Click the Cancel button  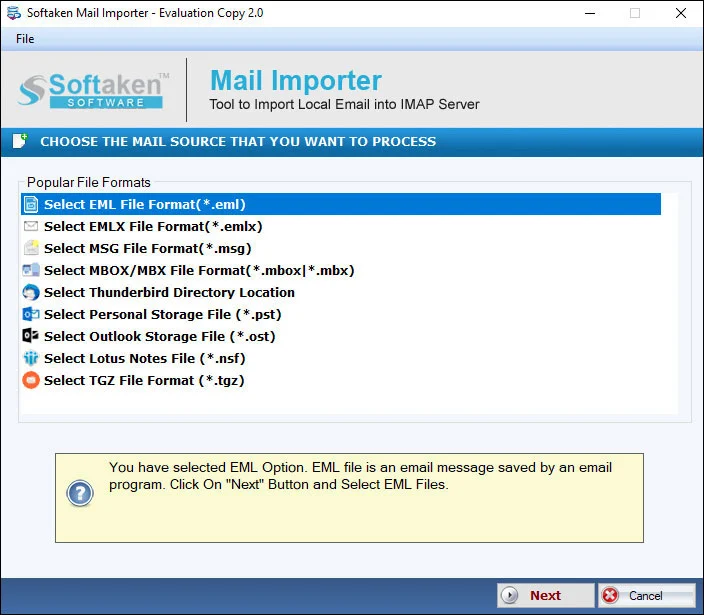(647, 595)
